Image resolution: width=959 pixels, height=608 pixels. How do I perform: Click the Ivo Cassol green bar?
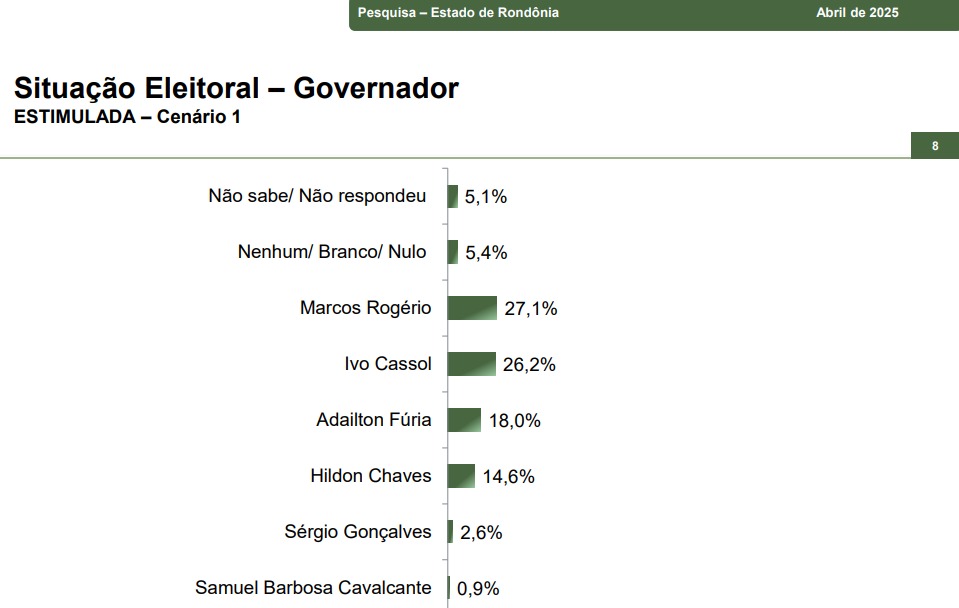pos(471,364)
